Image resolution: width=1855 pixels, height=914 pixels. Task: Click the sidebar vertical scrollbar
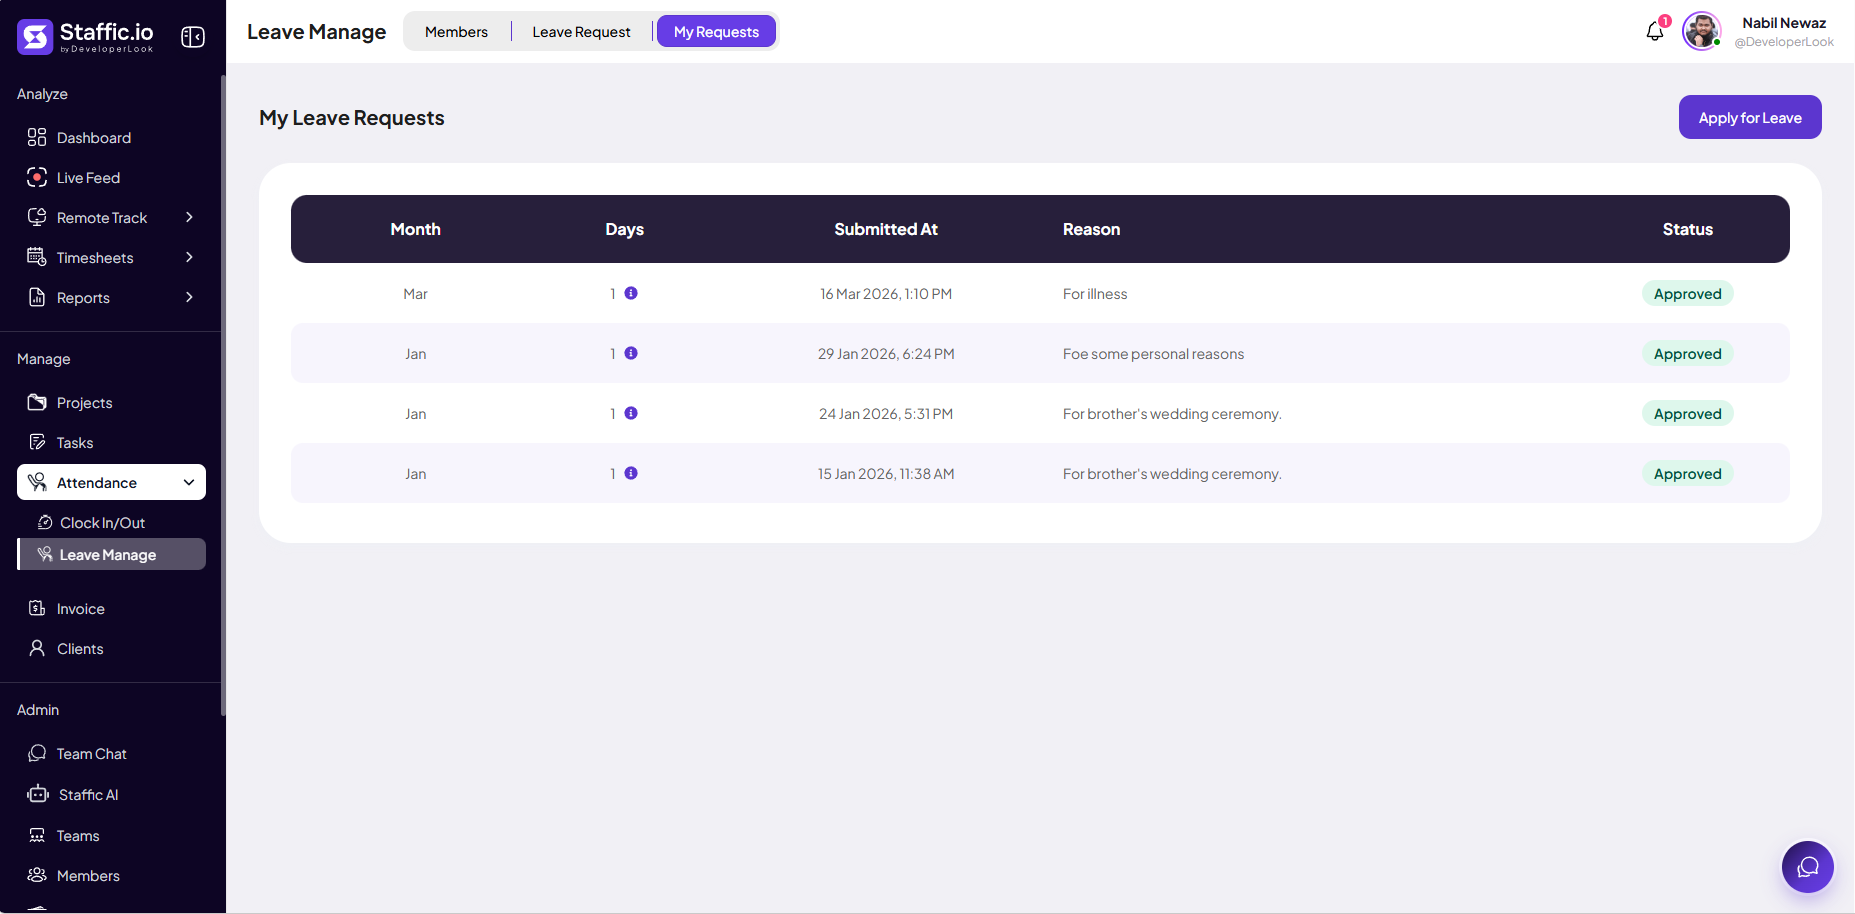(223, 395)
